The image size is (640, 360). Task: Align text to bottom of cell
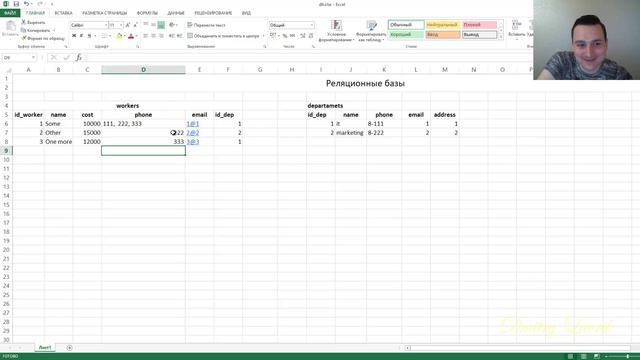point(161,25)
